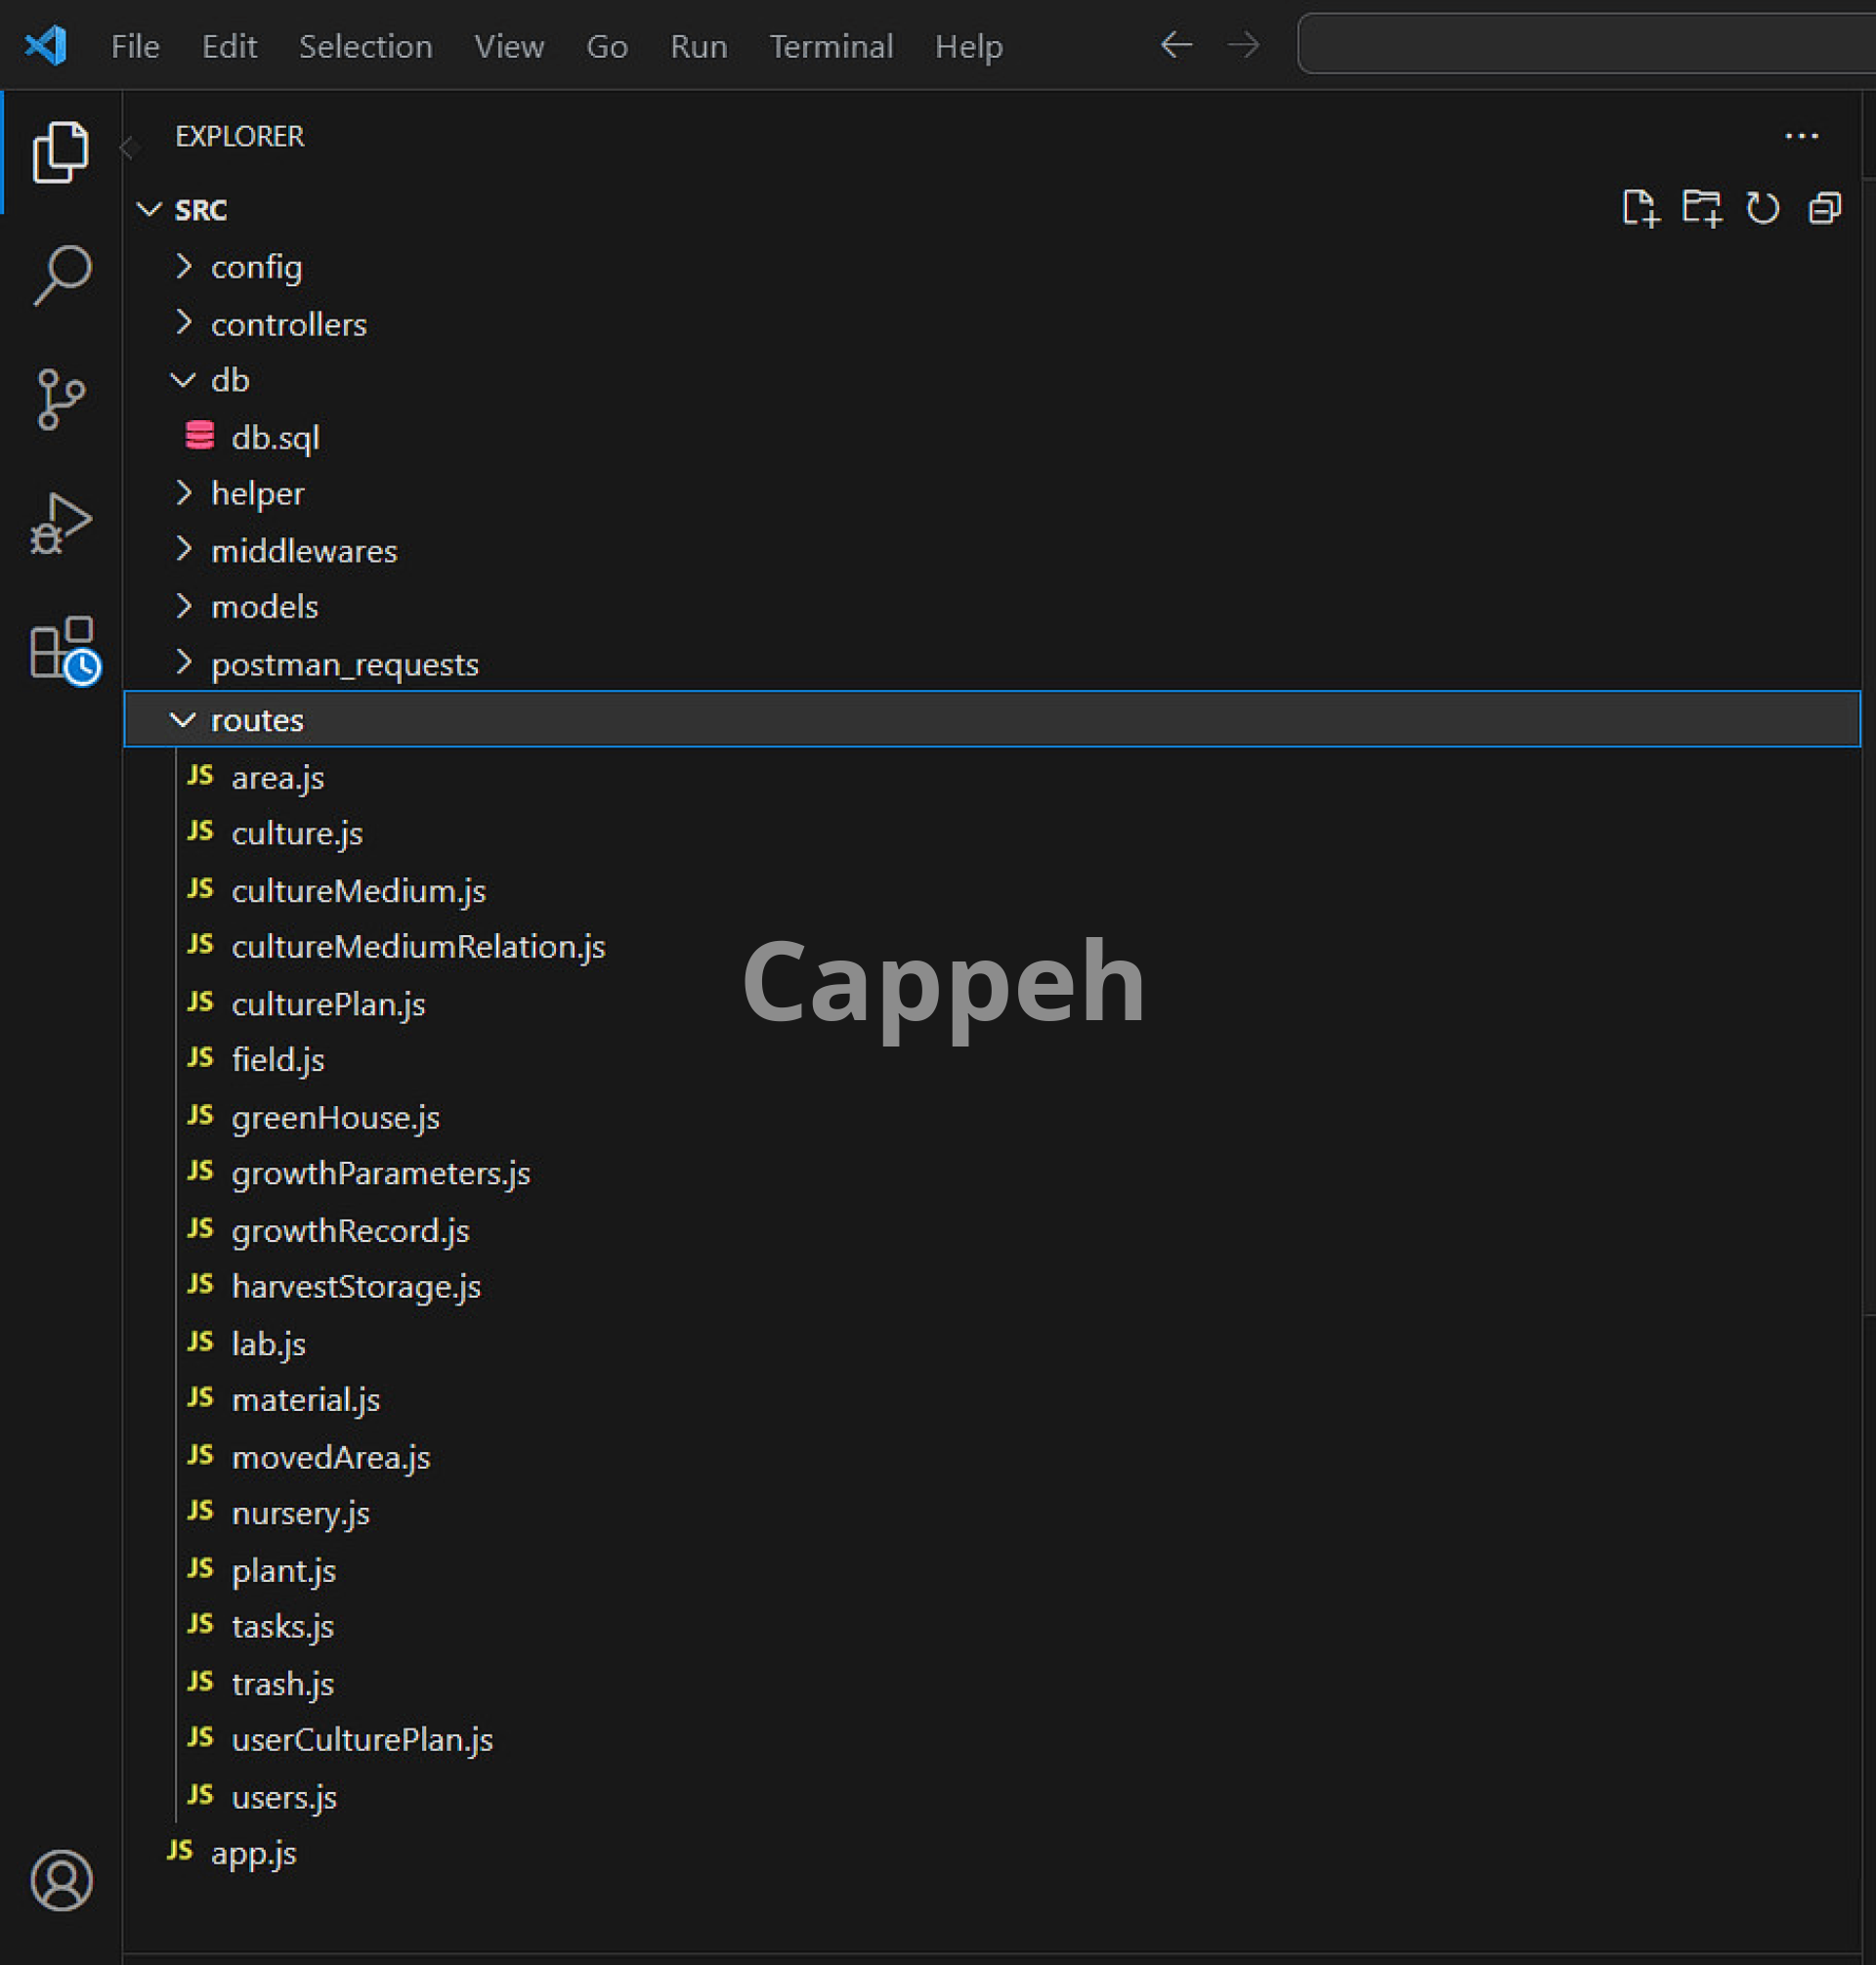Open the Source Control view
Screen dimensions: 1876x1965
coord(60,399)
